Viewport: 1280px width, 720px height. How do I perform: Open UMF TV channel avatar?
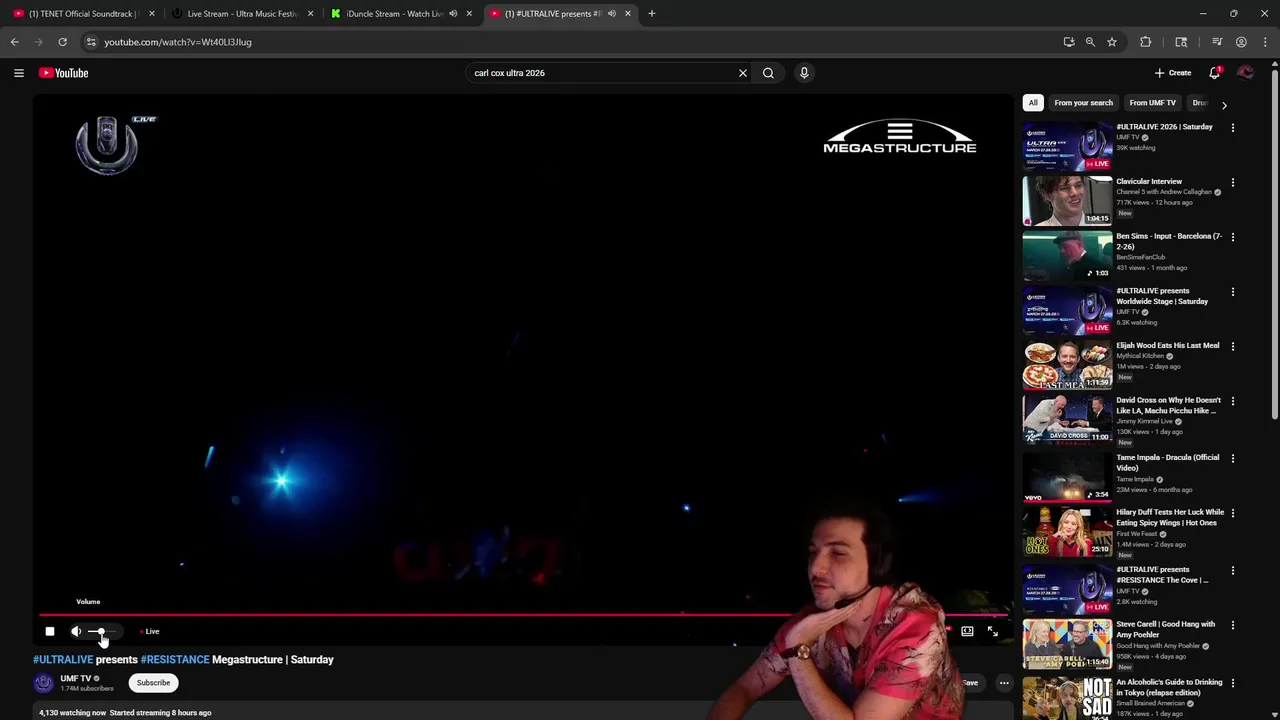[x=43, y=683]
